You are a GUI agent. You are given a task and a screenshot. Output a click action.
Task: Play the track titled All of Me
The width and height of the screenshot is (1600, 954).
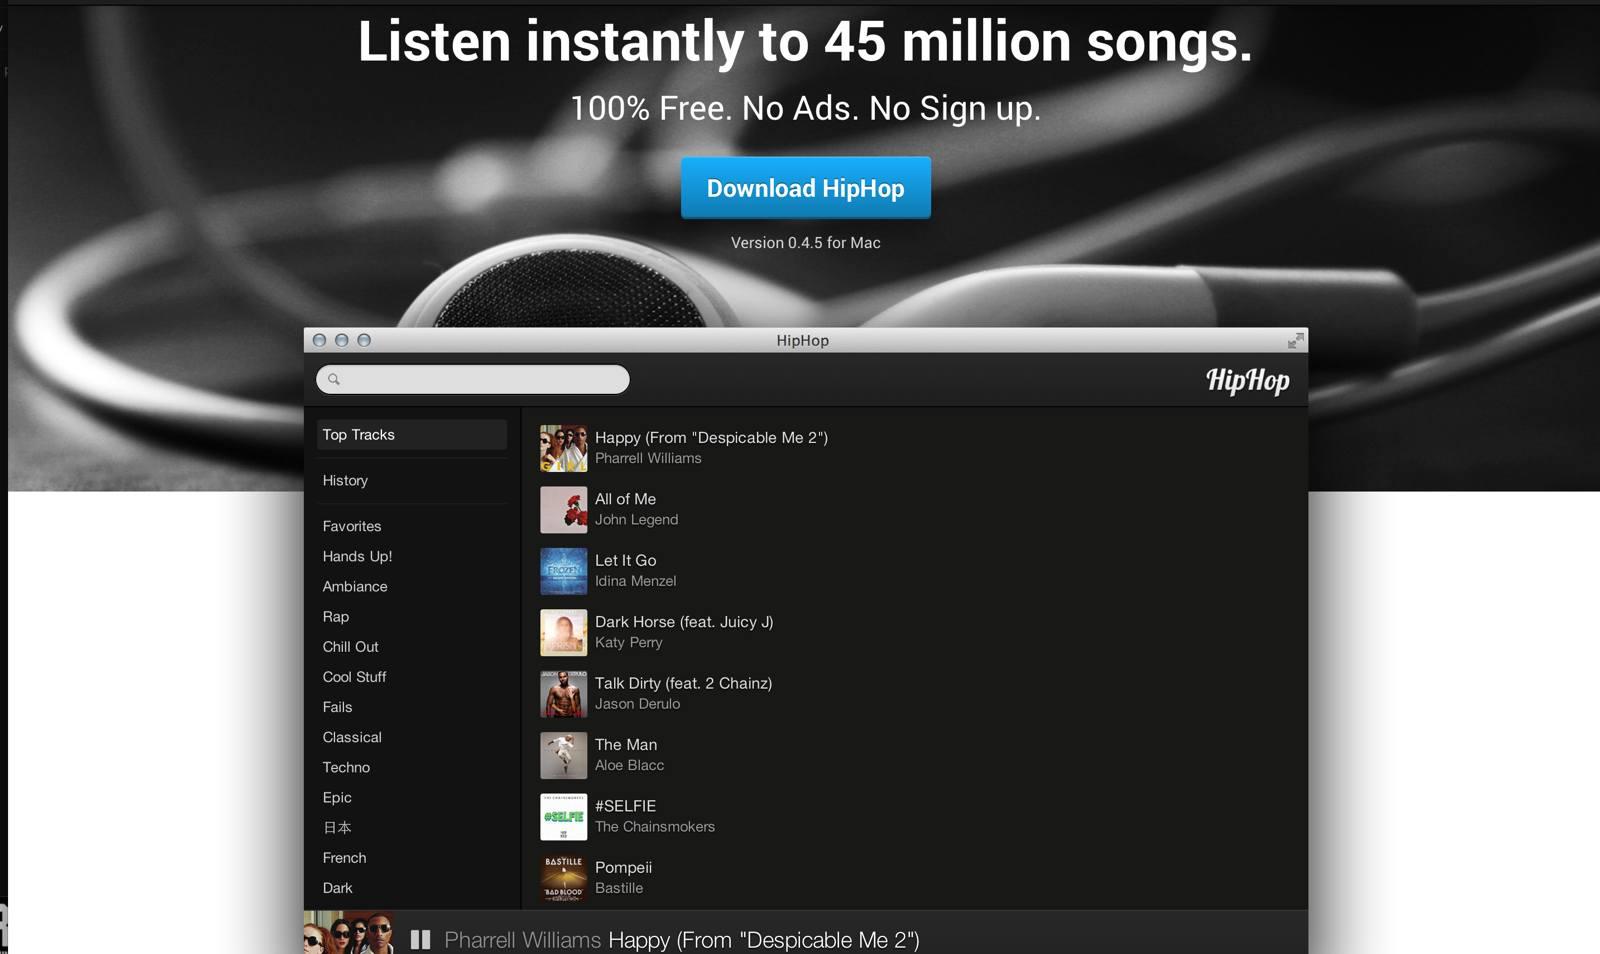[625, 499]
